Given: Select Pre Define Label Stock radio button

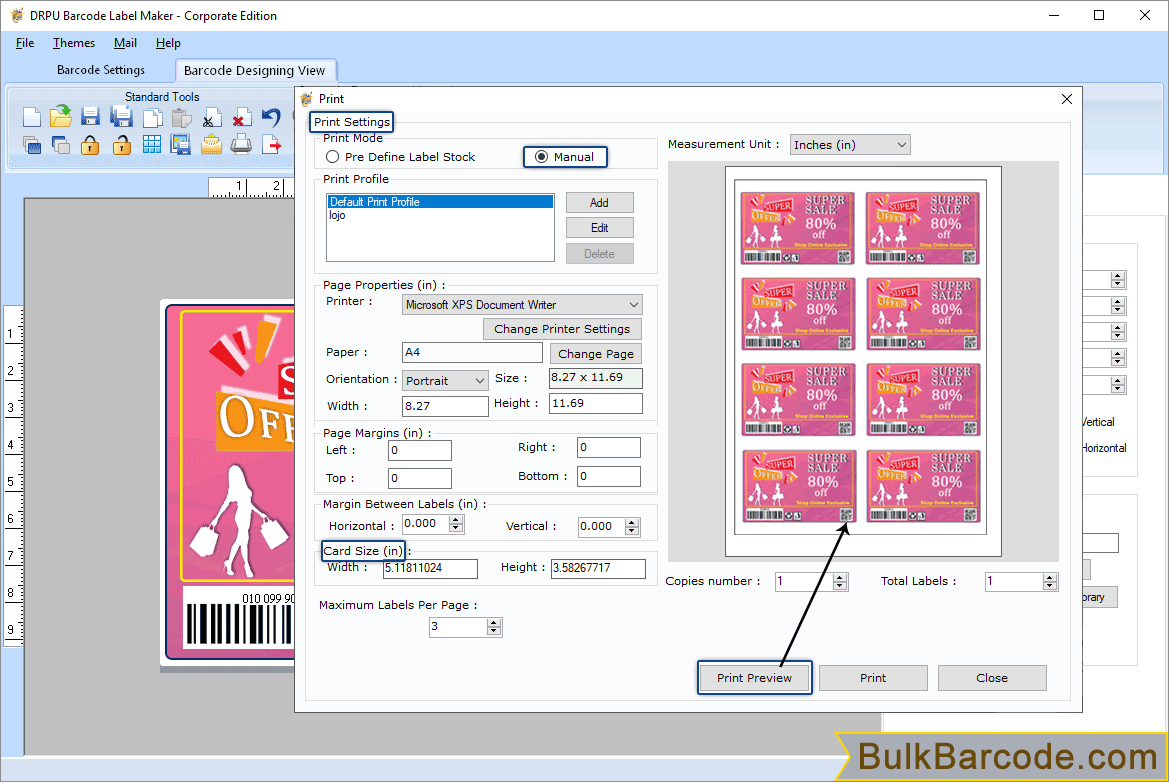Looking at the screenshot, I should pyautogui.click(x=333, y=157).
